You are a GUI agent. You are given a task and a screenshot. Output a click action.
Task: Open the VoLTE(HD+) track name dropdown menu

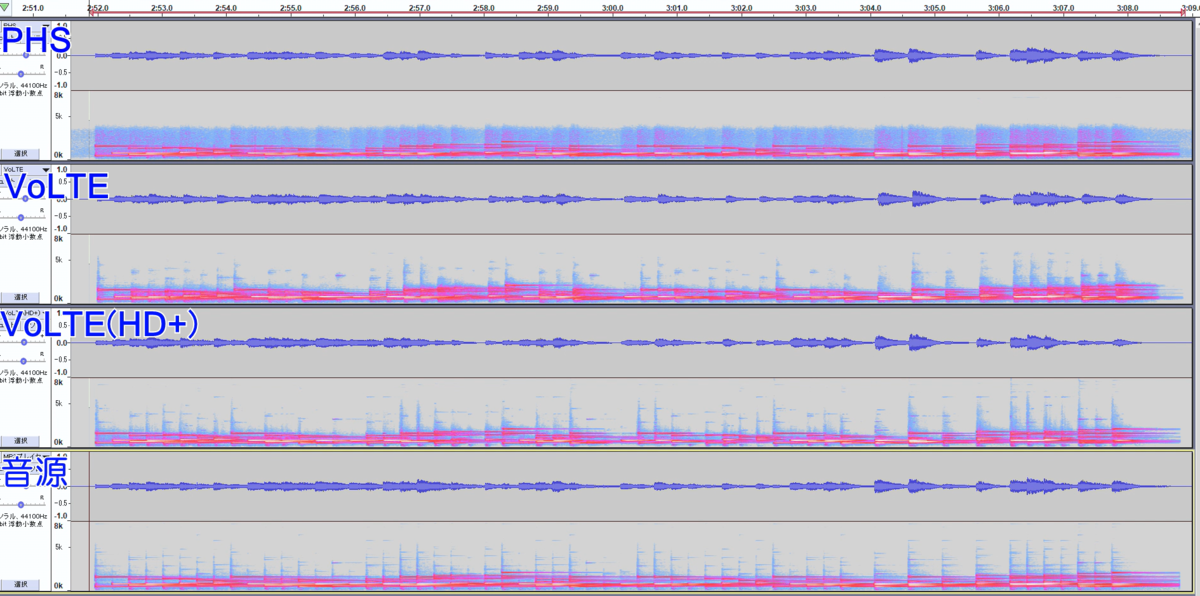click(x=27, y=313)
